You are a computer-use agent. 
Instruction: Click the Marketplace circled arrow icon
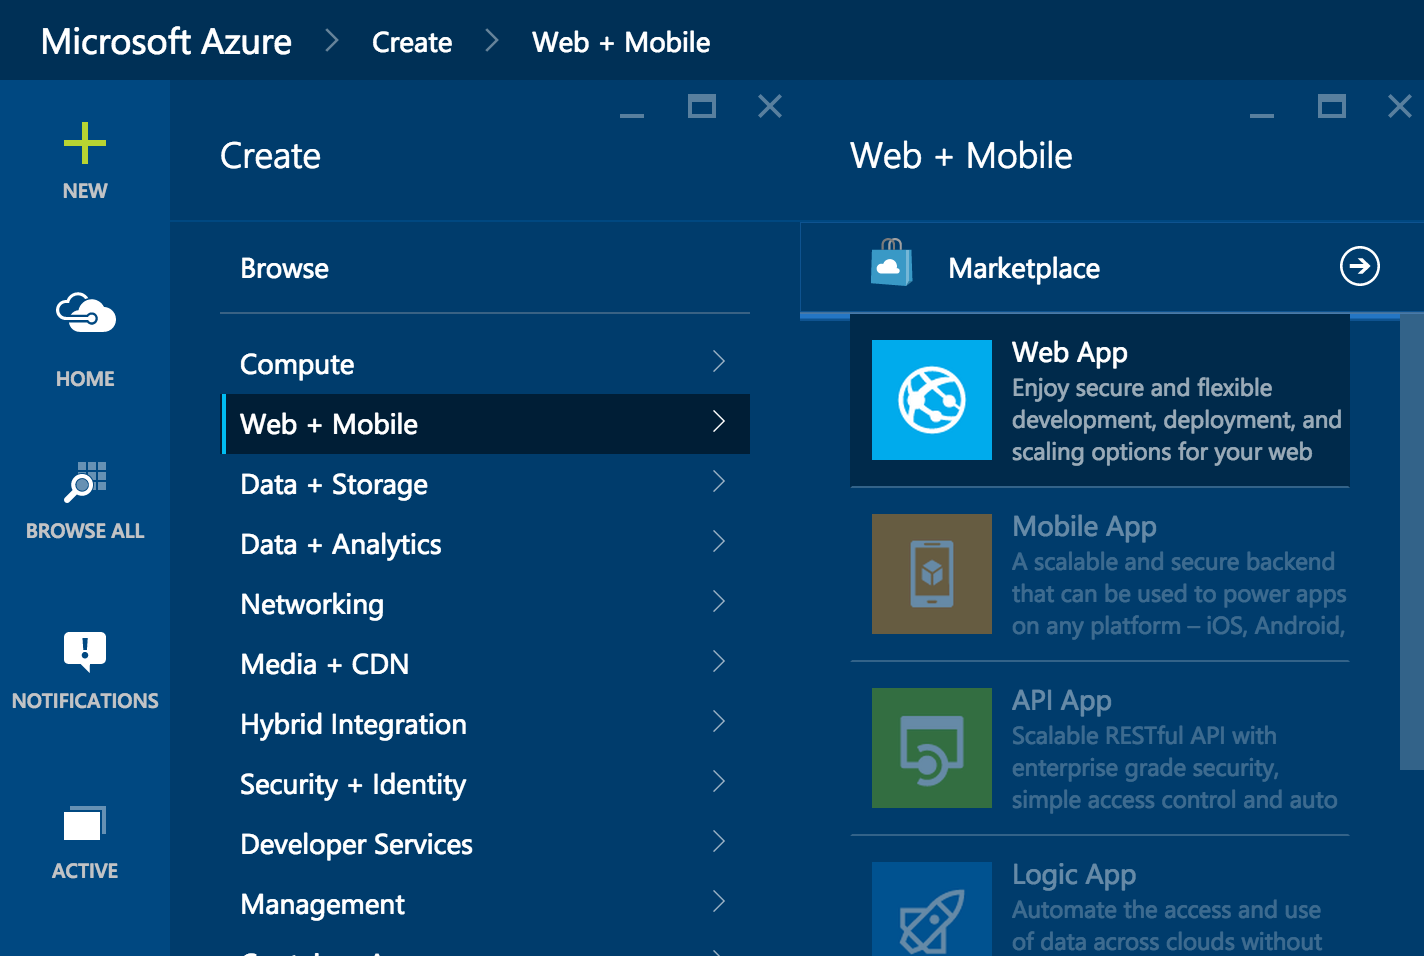(1360, 266)
